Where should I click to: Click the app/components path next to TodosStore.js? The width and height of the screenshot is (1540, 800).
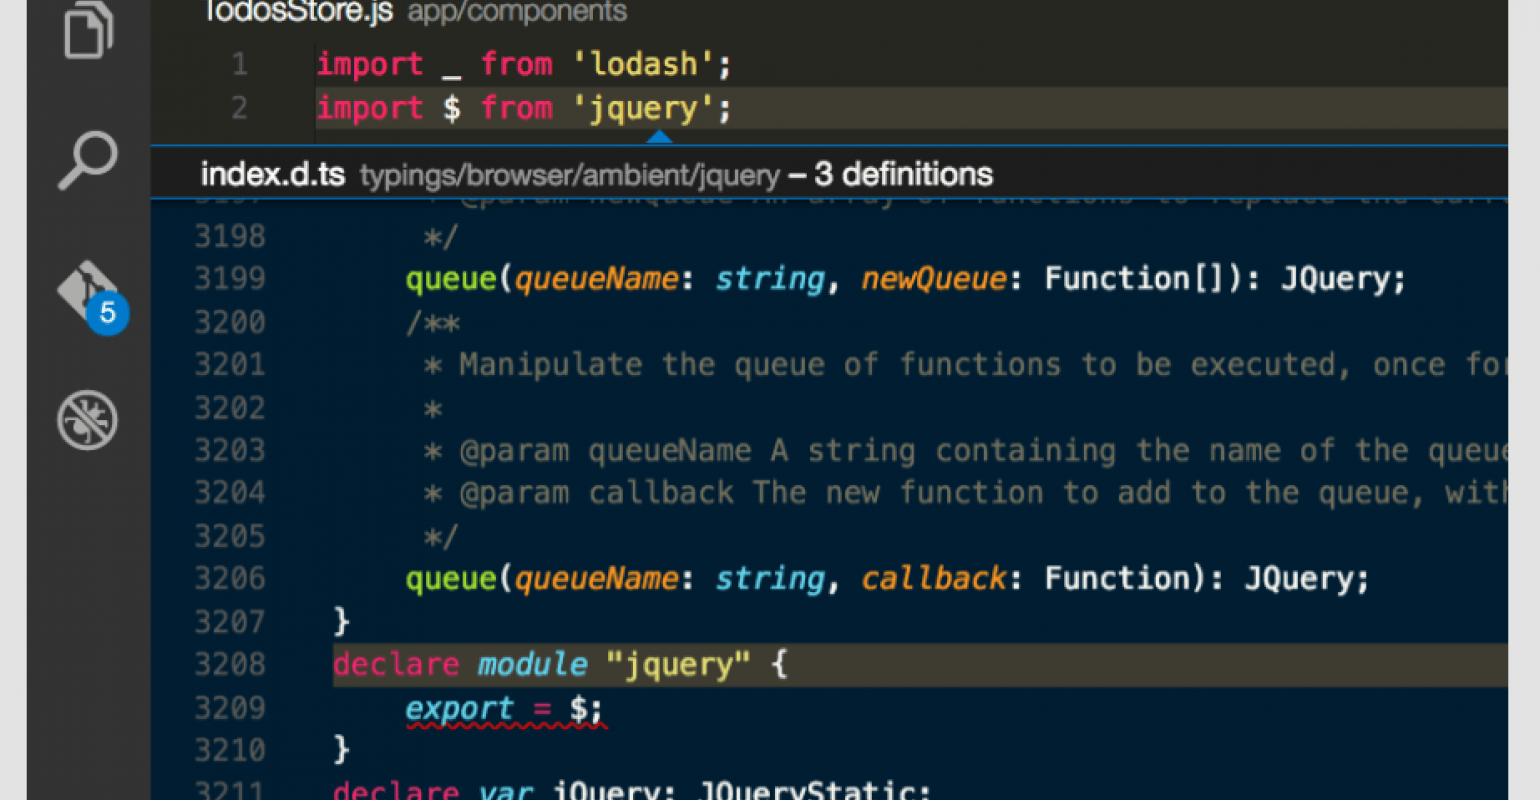(516, 13)
